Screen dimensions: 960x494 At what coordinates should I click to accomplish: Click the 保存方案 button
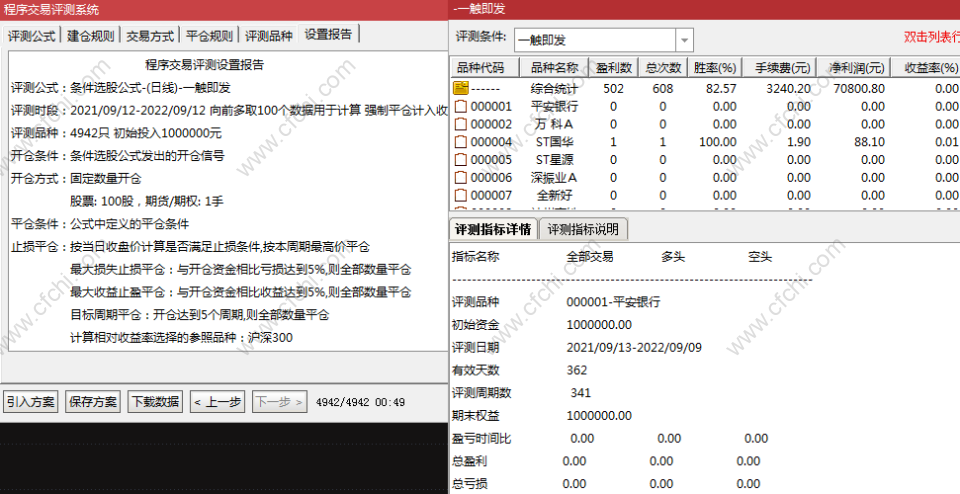pos(93,402)
